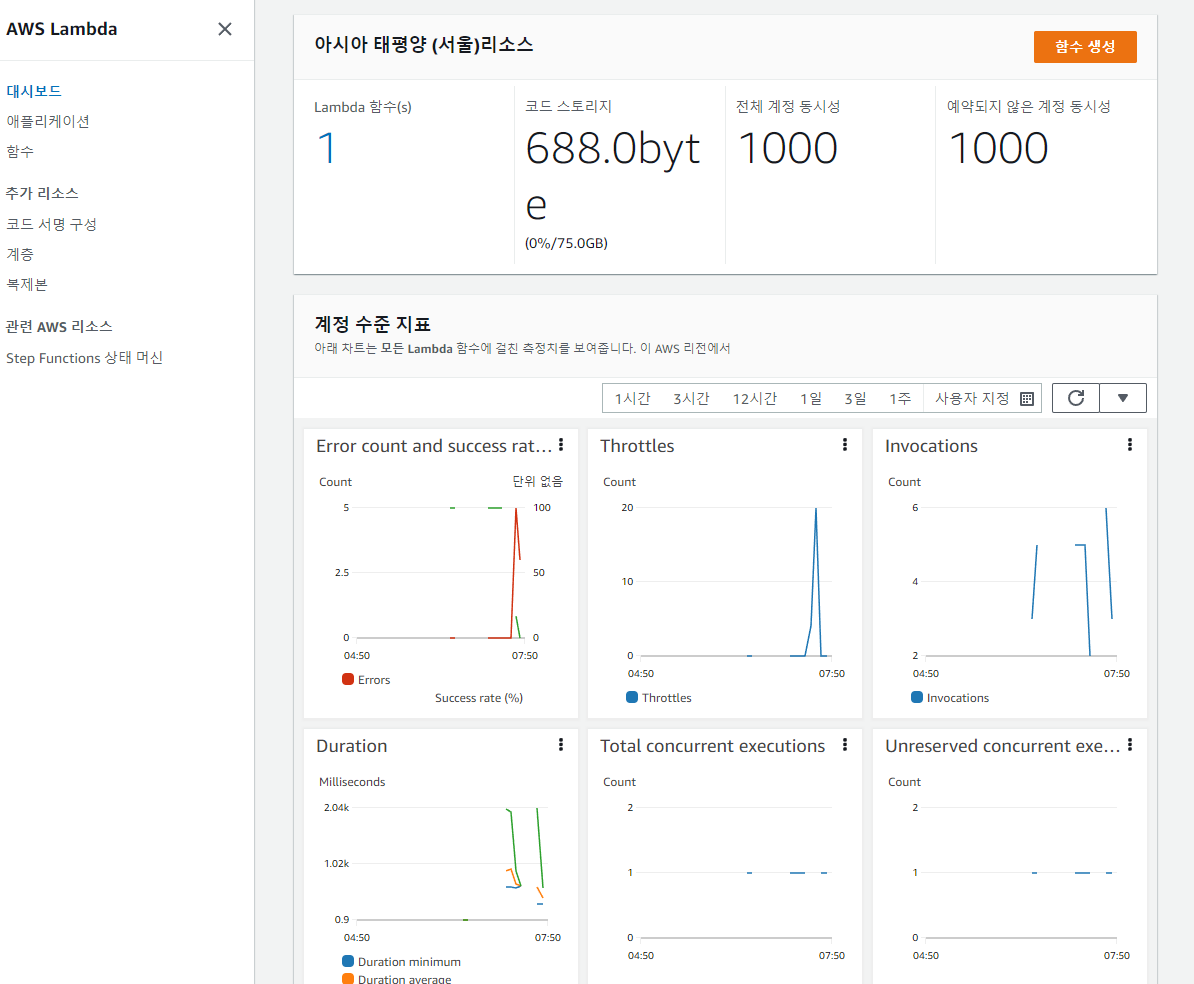Image resolution: width=1194 pixels, height=984 pixels.
Task: Open Total concurrent executions widget menu
Action: pyautogui.click(x=844, y=745)
